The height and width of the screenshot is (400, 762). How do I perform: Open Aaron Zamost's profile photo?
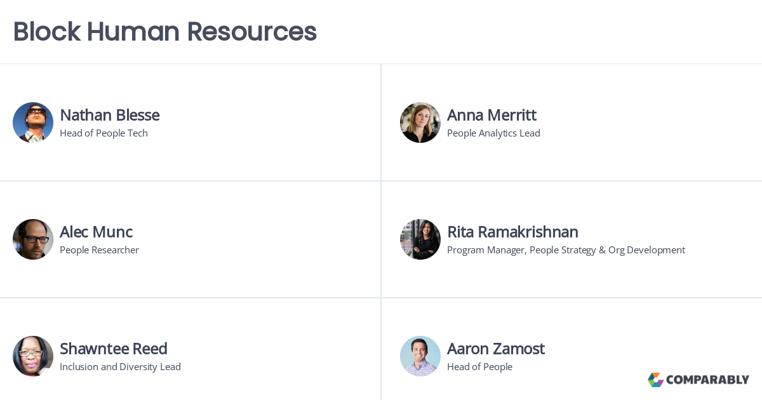pos(420,356)
